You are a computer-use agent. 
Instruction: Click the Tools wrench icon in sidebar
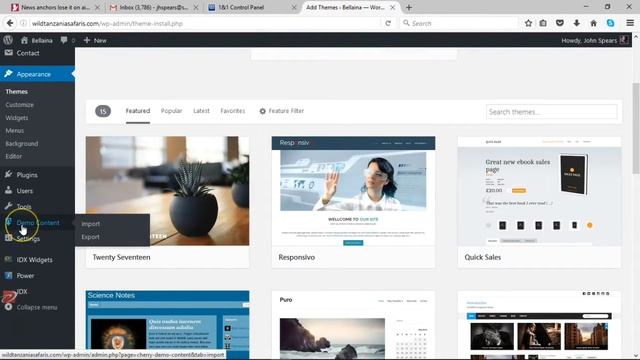click(8, 206)
